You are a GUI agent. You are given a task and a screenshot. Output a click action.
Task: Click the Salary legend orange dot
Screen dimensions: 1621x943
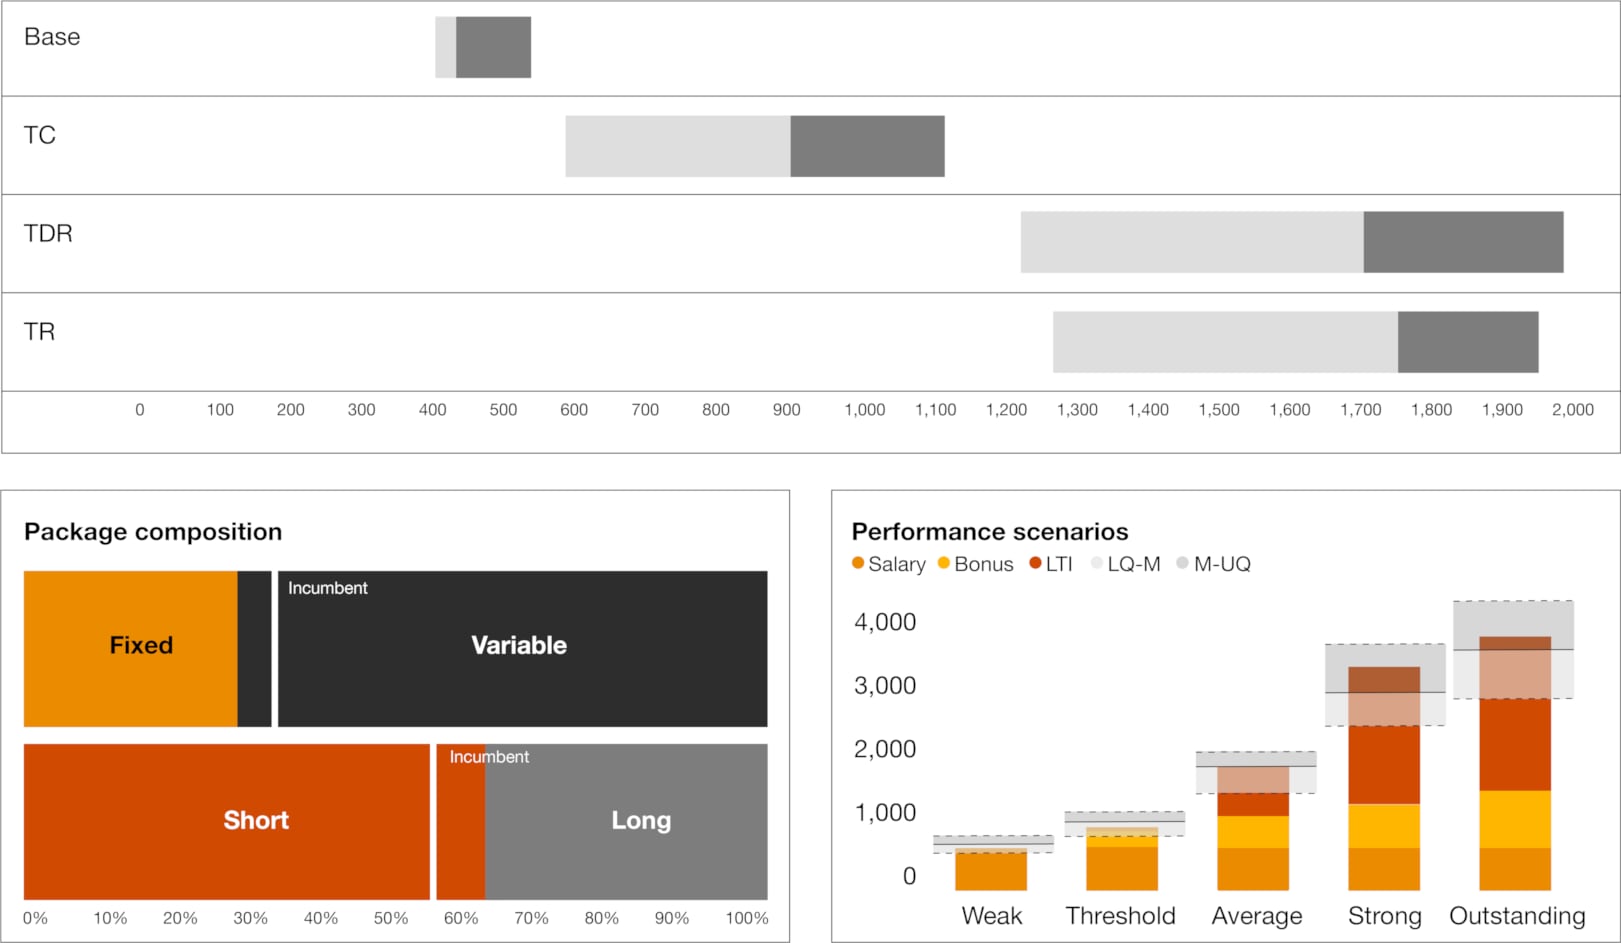[858, 564]
